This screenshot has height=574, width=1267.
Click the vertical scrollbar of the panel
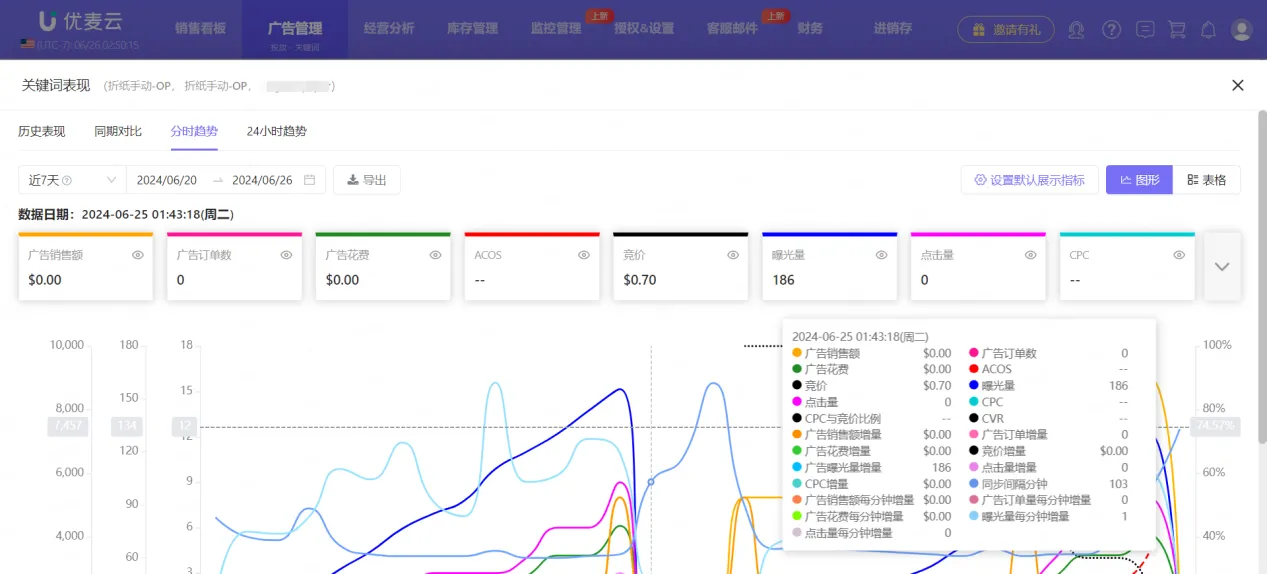[x=1262, y=275]
